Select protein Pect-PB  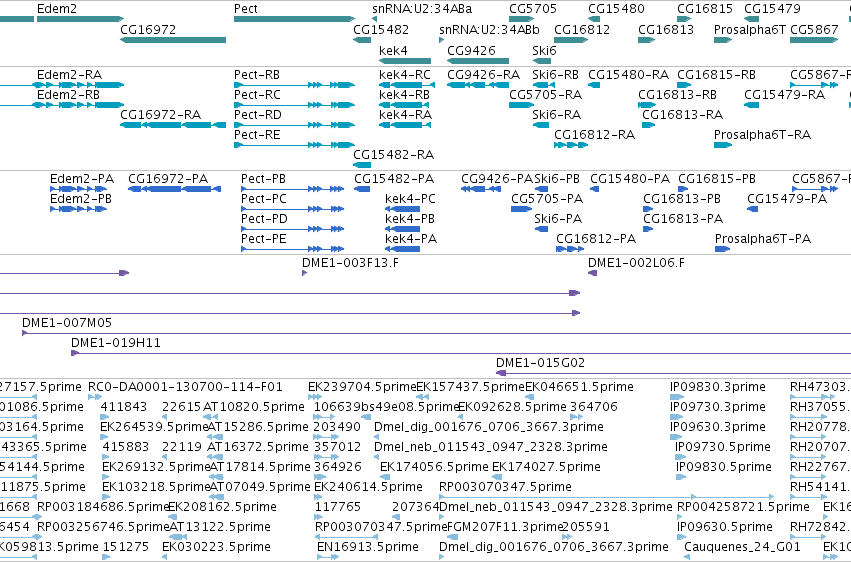pos(293,189)
